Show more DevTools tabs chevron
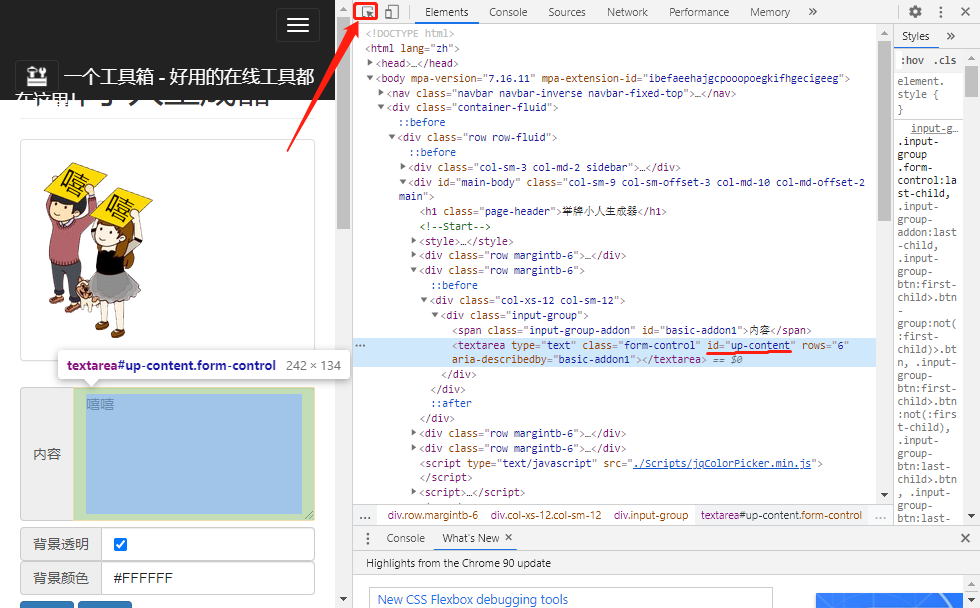This screenshot has height=608, width=980. [x=813, y=12]
